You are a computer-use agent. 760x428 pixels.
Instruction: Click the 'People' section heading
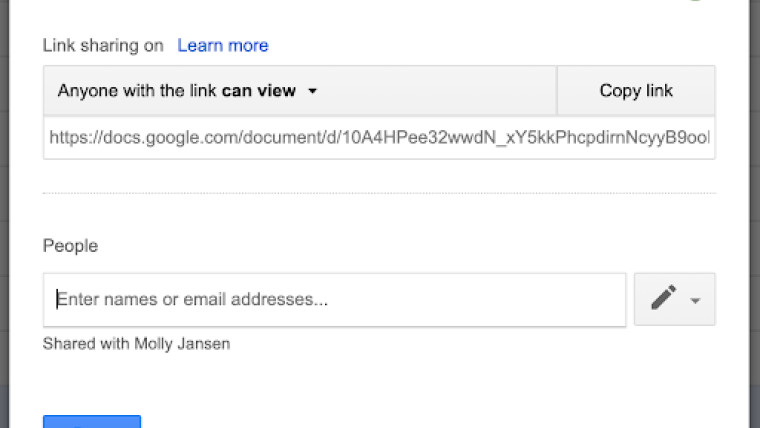(x=70, y=246)
